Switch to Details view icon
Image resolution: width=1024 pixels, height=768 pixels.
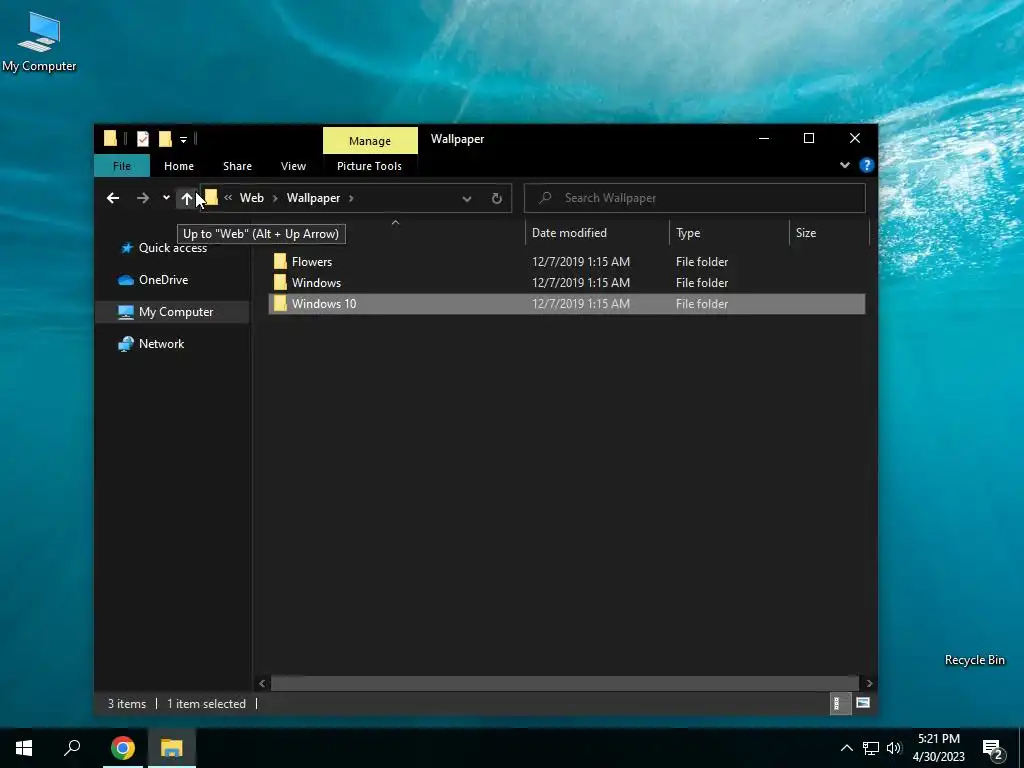[838, 703]
